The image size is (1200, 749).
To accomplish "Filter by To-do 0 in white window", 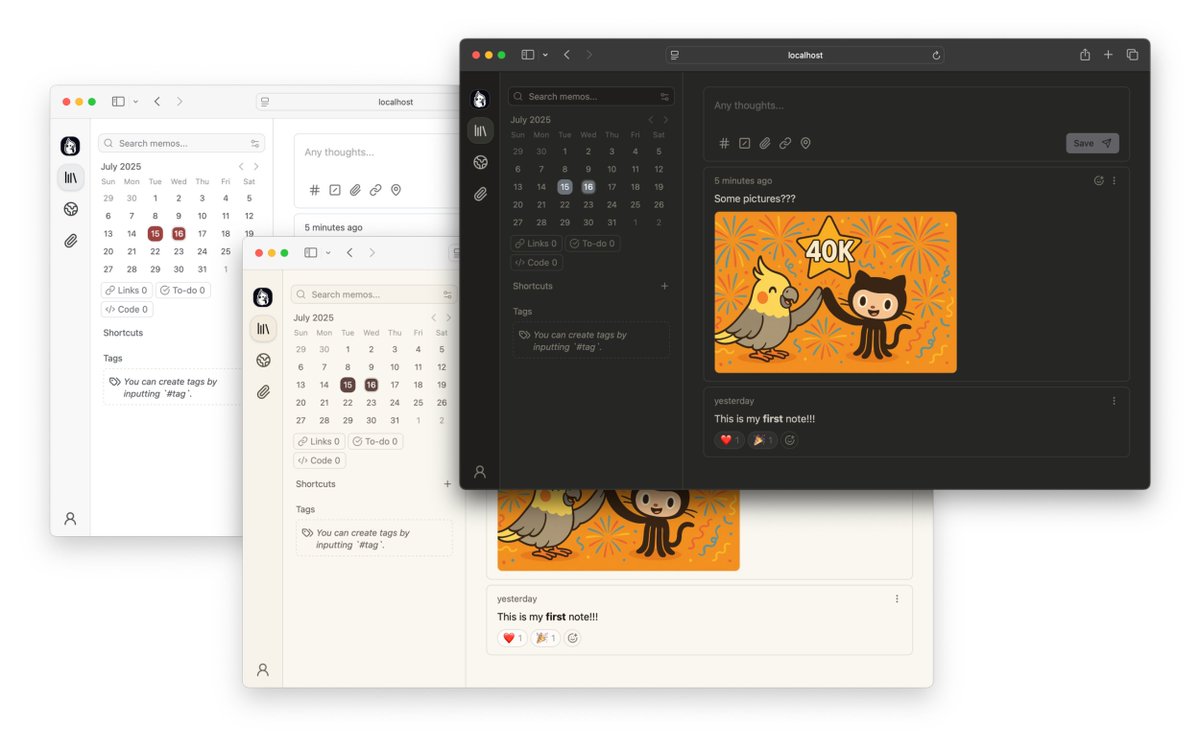I will (x=182, y=290).
